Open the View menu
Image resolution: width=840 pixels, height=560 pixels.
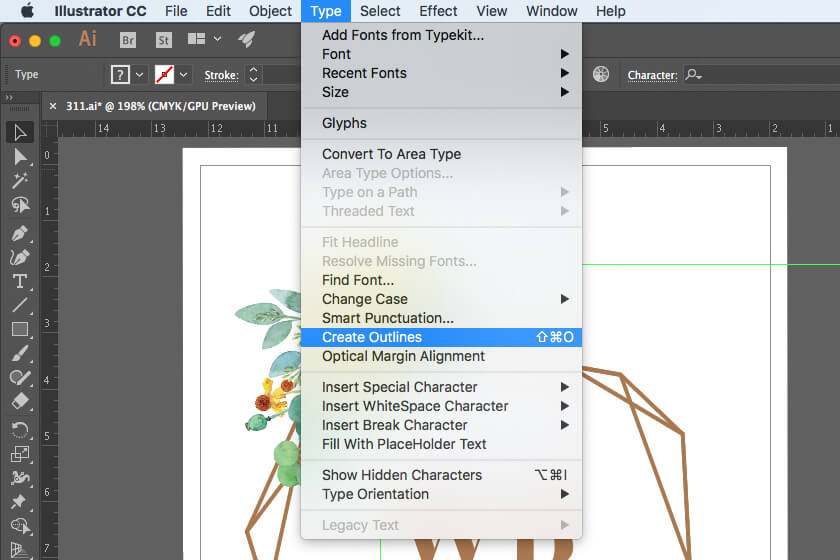(491, 11)
